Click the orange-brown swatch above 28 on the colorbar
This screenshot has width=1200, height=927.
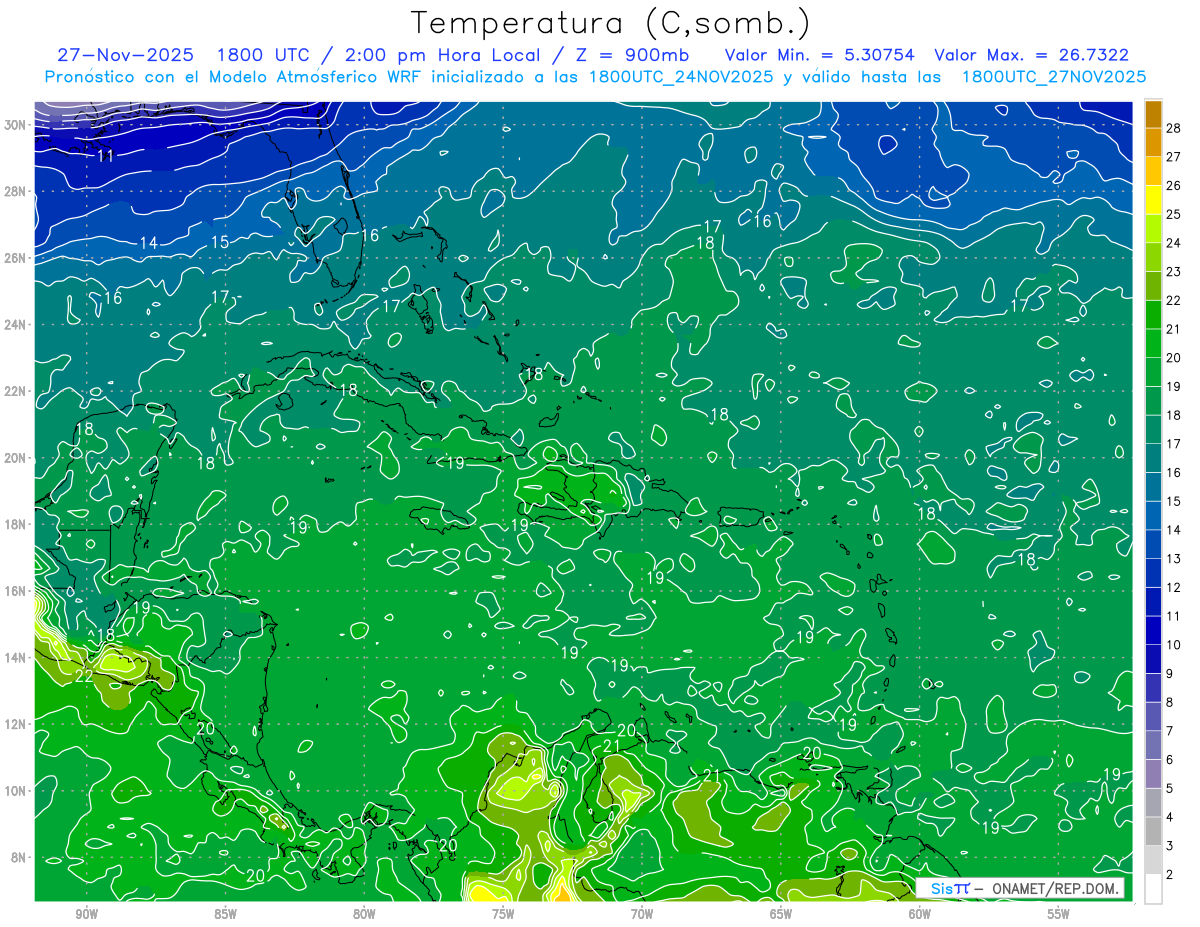click(1154, 114)
